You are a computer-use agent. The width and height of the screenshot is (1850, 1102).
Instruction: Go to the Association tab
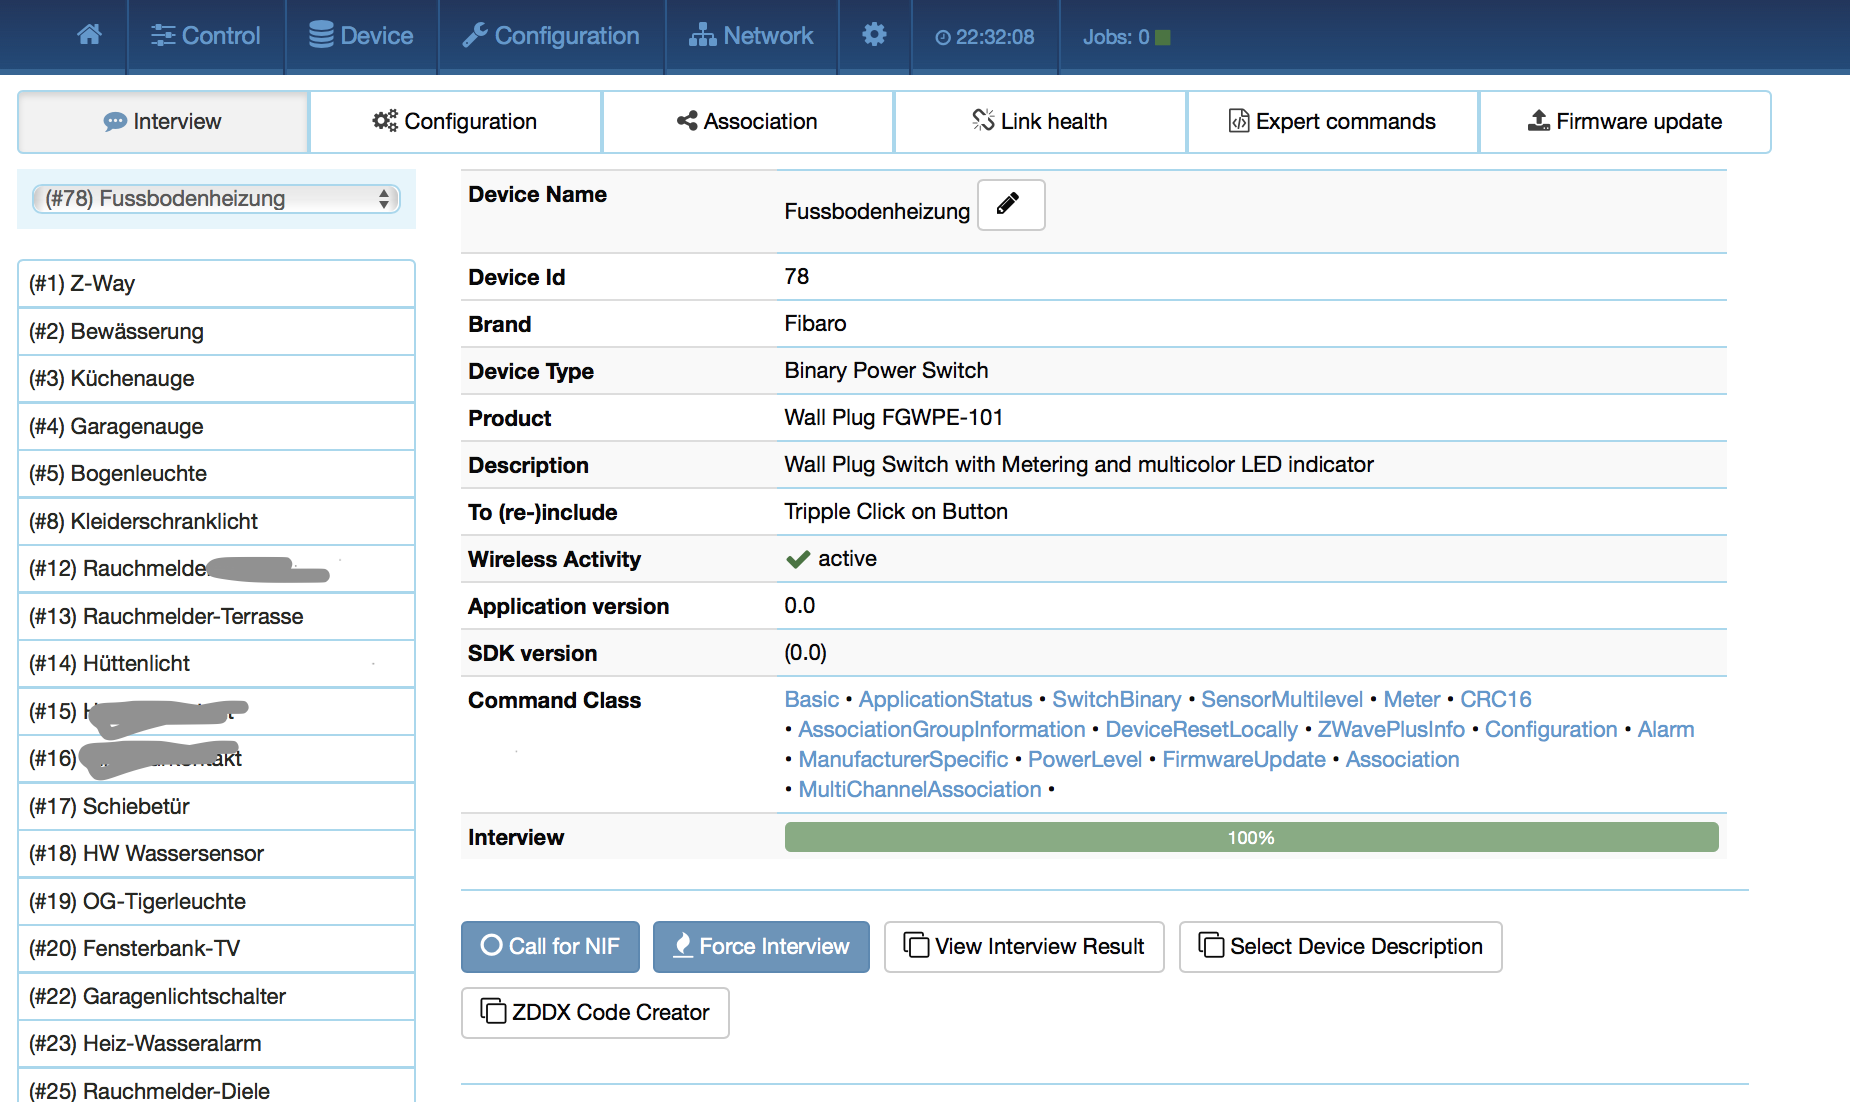[x=747, y=122]
